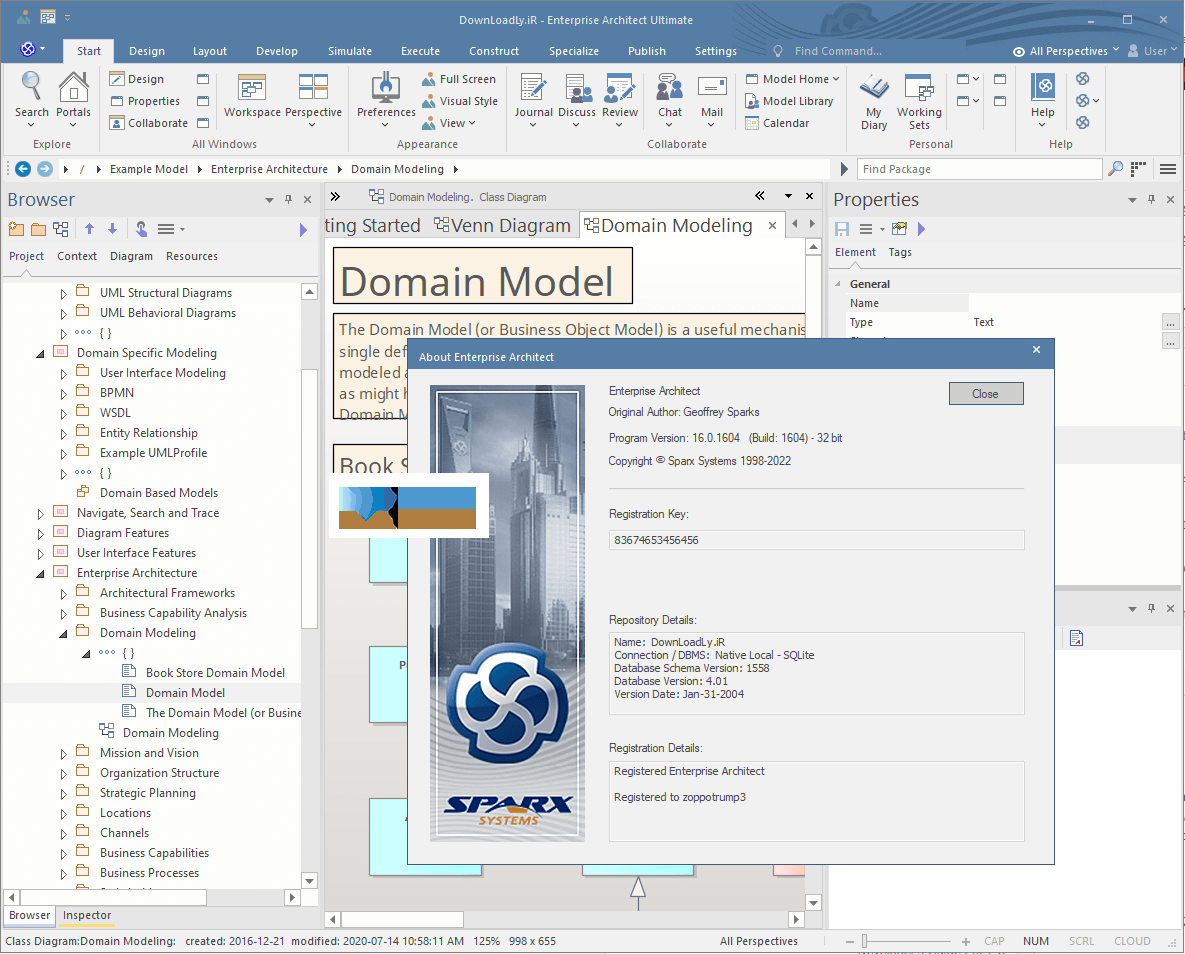This screenshot has height=954, width=1185.
Task: Collapse the General section in Properties
Action: point(837,284)
